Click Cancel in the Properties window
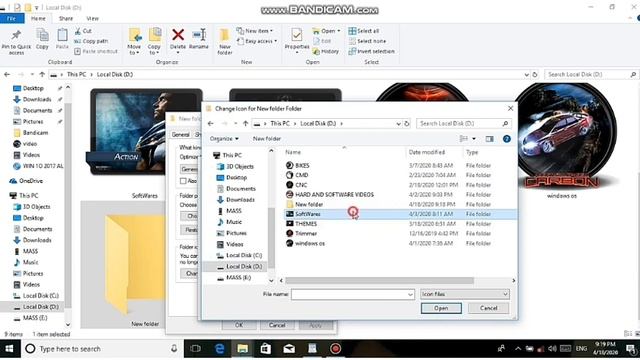 pyautogui.click(x=277, y=325)
